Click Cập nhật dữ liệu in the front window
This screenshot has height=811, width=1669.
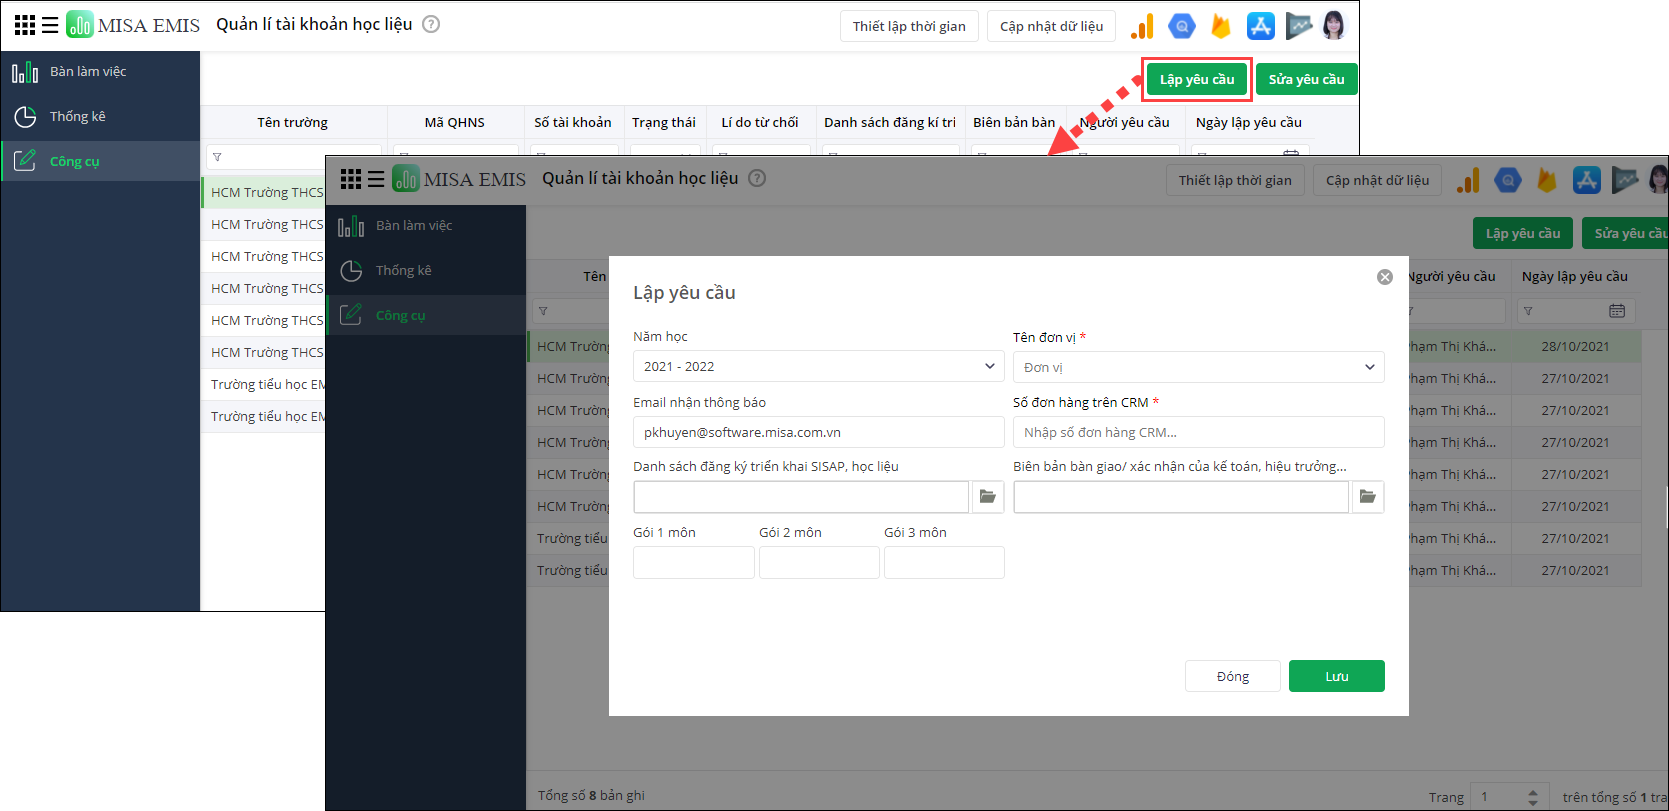[1377, 180]
